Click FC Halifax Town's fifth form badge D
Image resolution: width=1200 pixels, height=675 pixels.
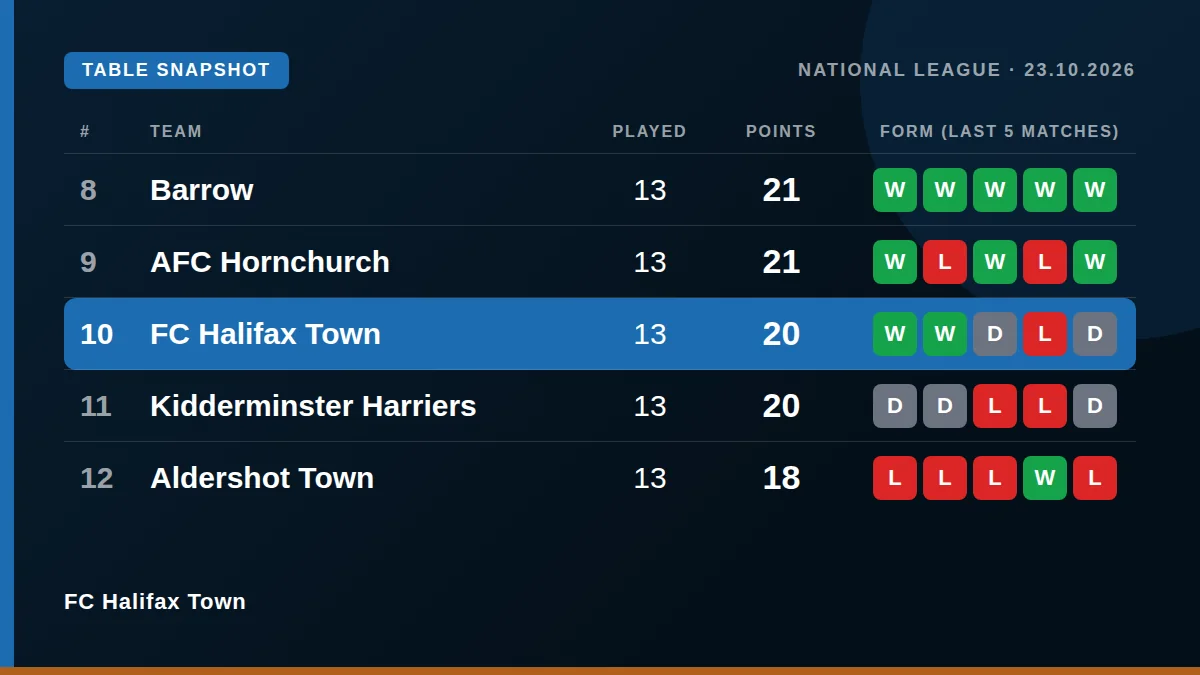click(1095, 334)
